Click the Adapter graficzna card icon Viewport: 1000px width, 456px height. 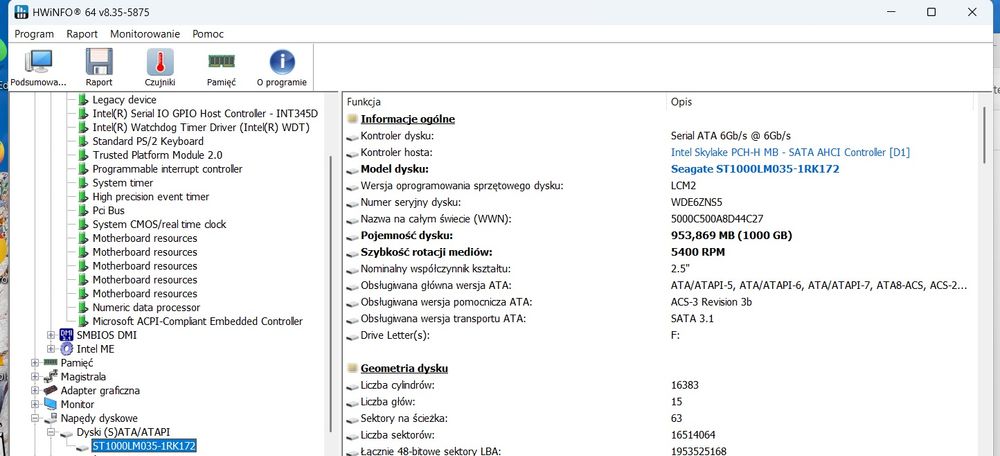pyautogui.click(x=50, y=390)
